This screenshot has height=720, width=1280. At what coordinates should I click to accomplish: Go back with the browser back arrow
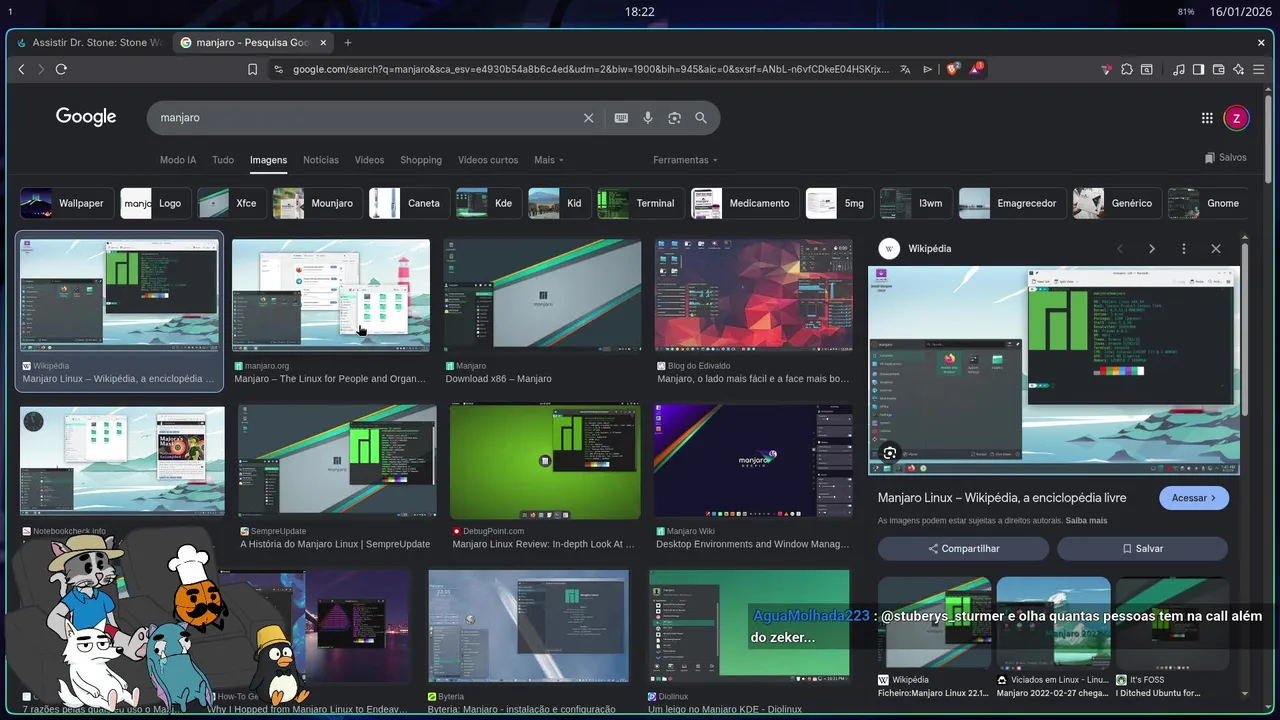tap(21, 69)
